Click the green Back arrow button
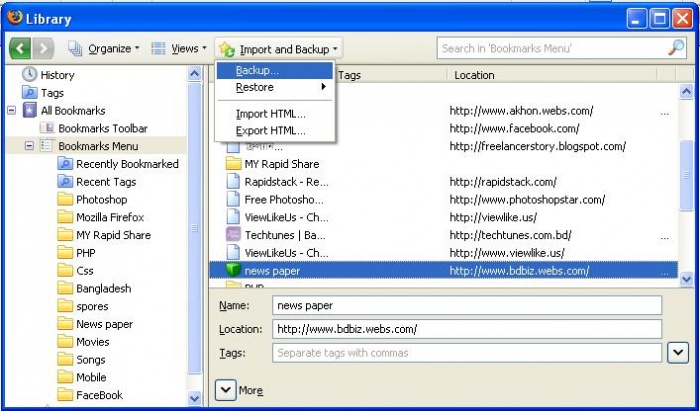Viewport: 700px width, 411px height. click(x=20, y=49)
